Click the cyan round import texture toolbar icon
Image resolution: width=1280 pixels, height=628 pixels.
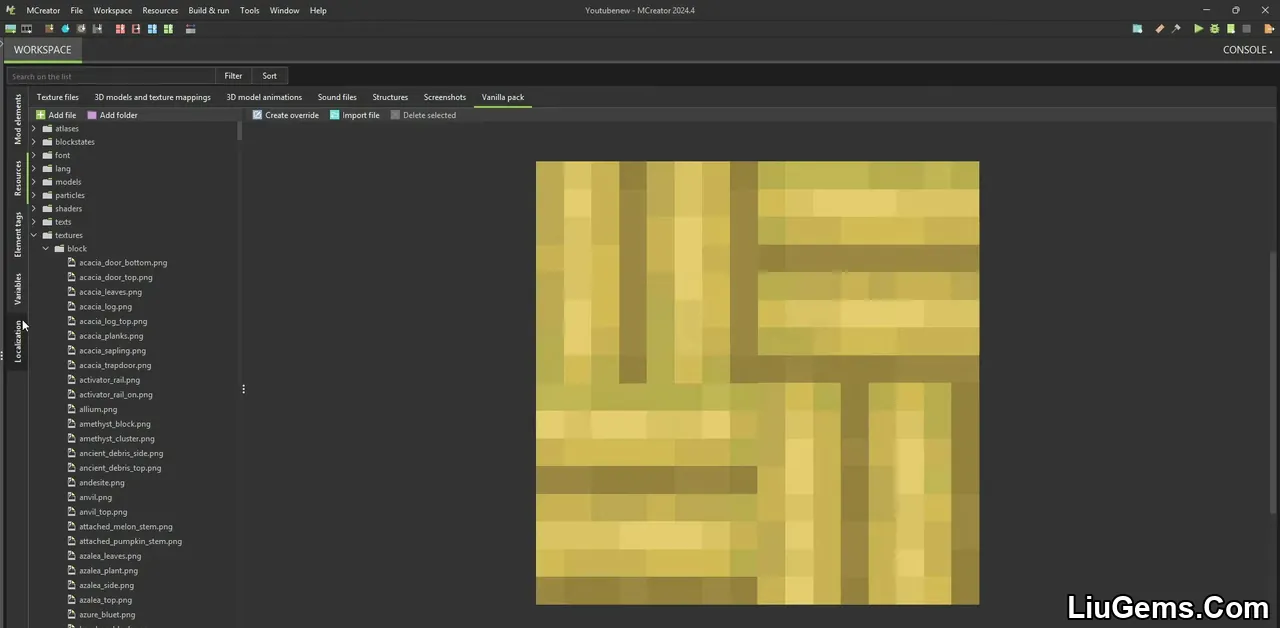click(66, 29)
